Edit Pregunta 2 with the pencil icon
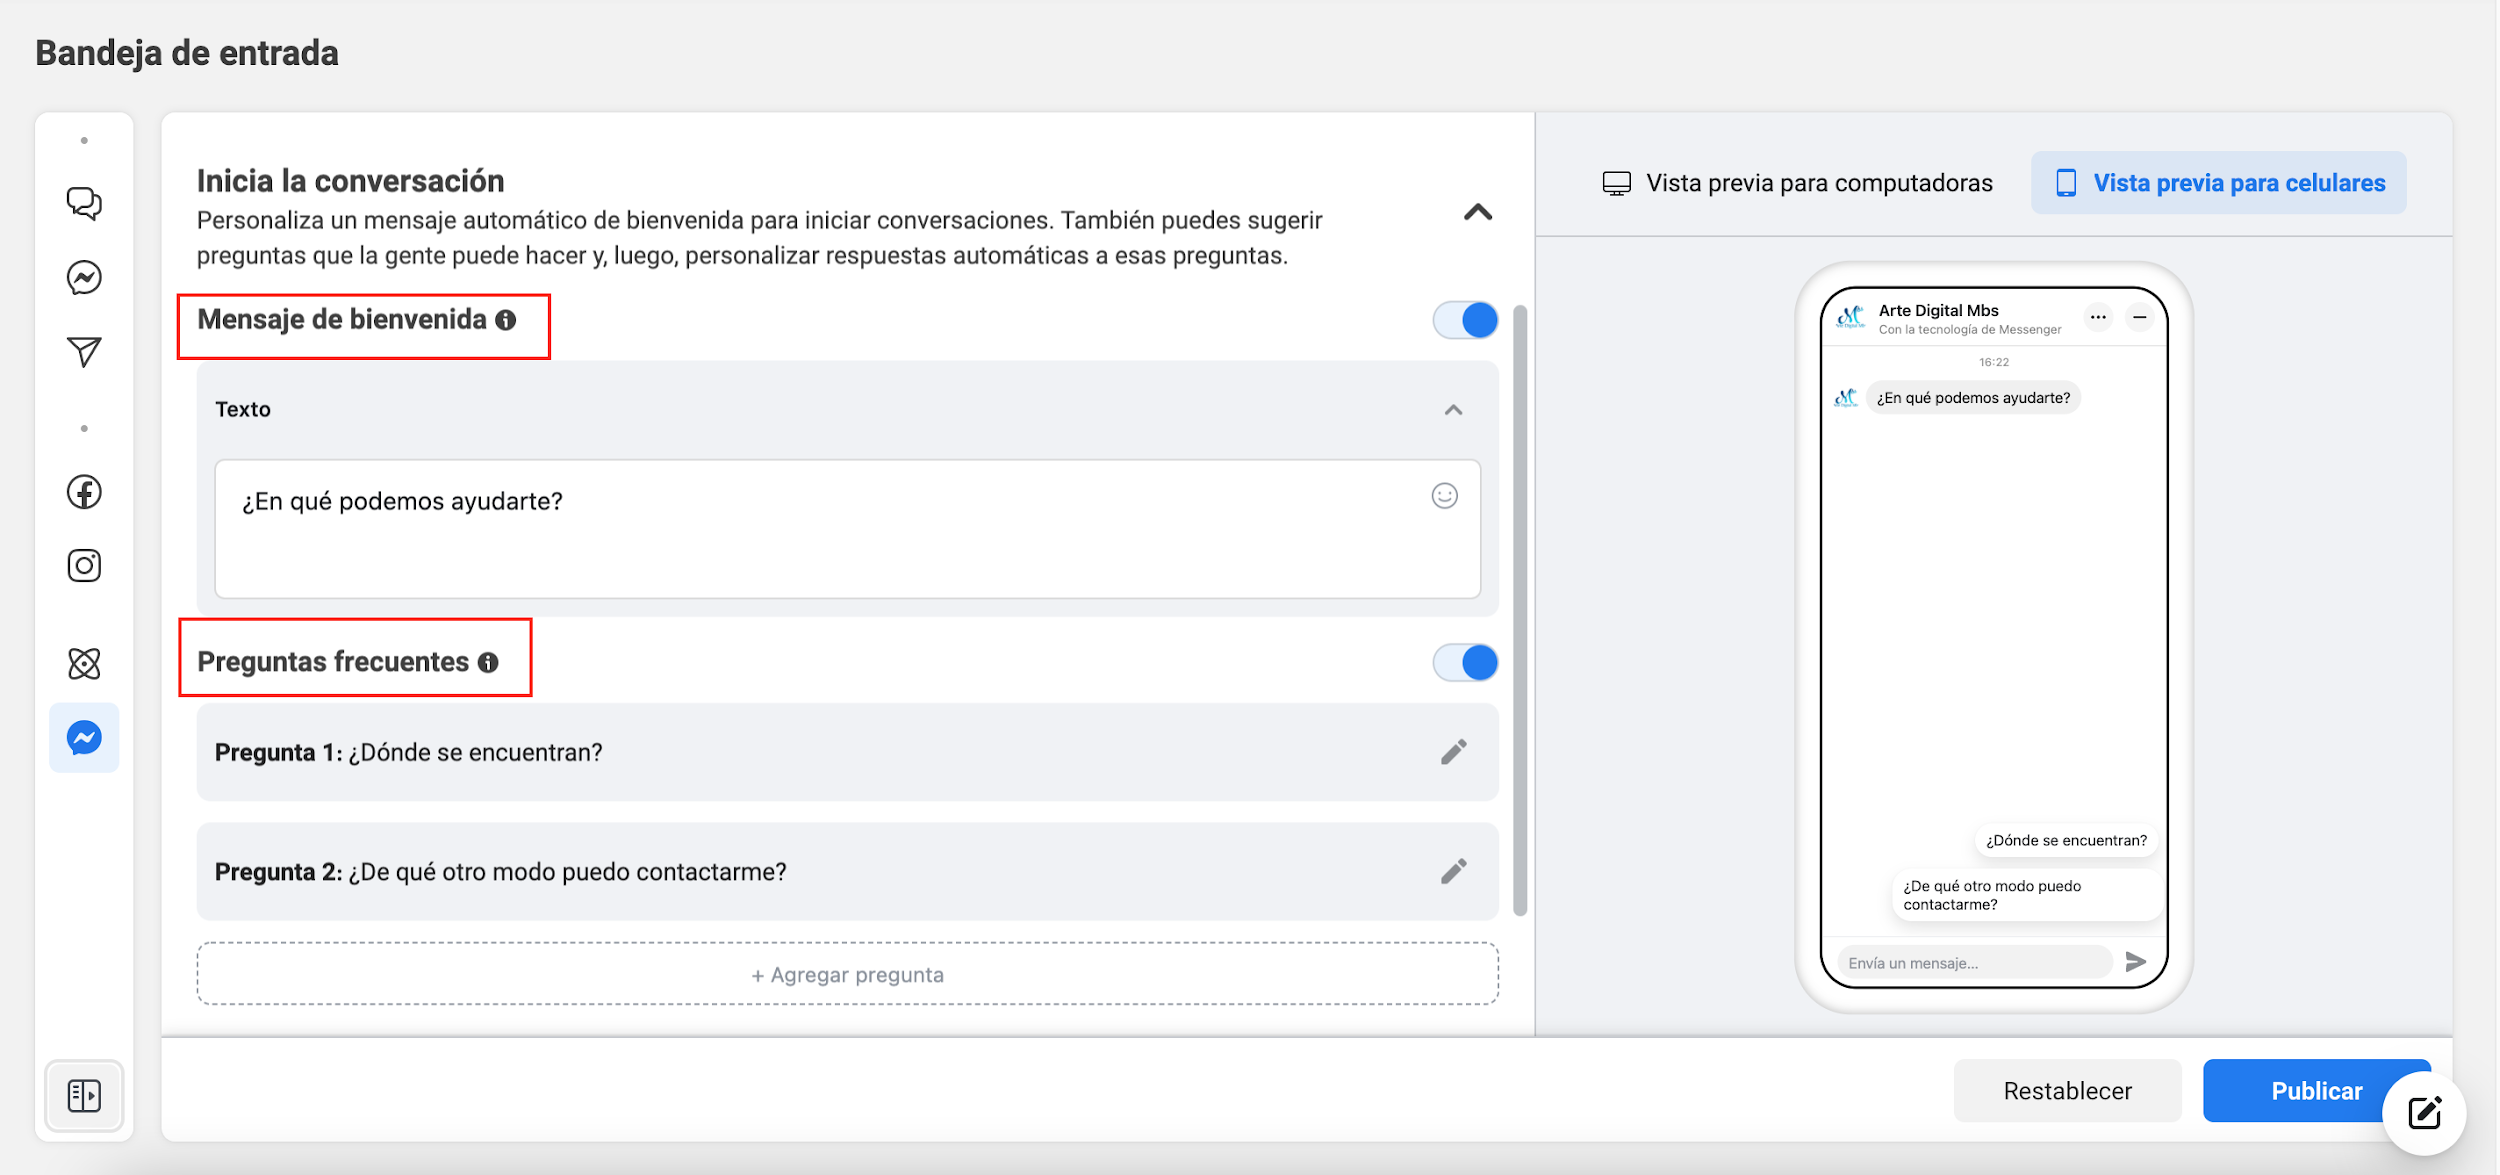This screenshot has width=2500, height=1175. click(1453, 871)
